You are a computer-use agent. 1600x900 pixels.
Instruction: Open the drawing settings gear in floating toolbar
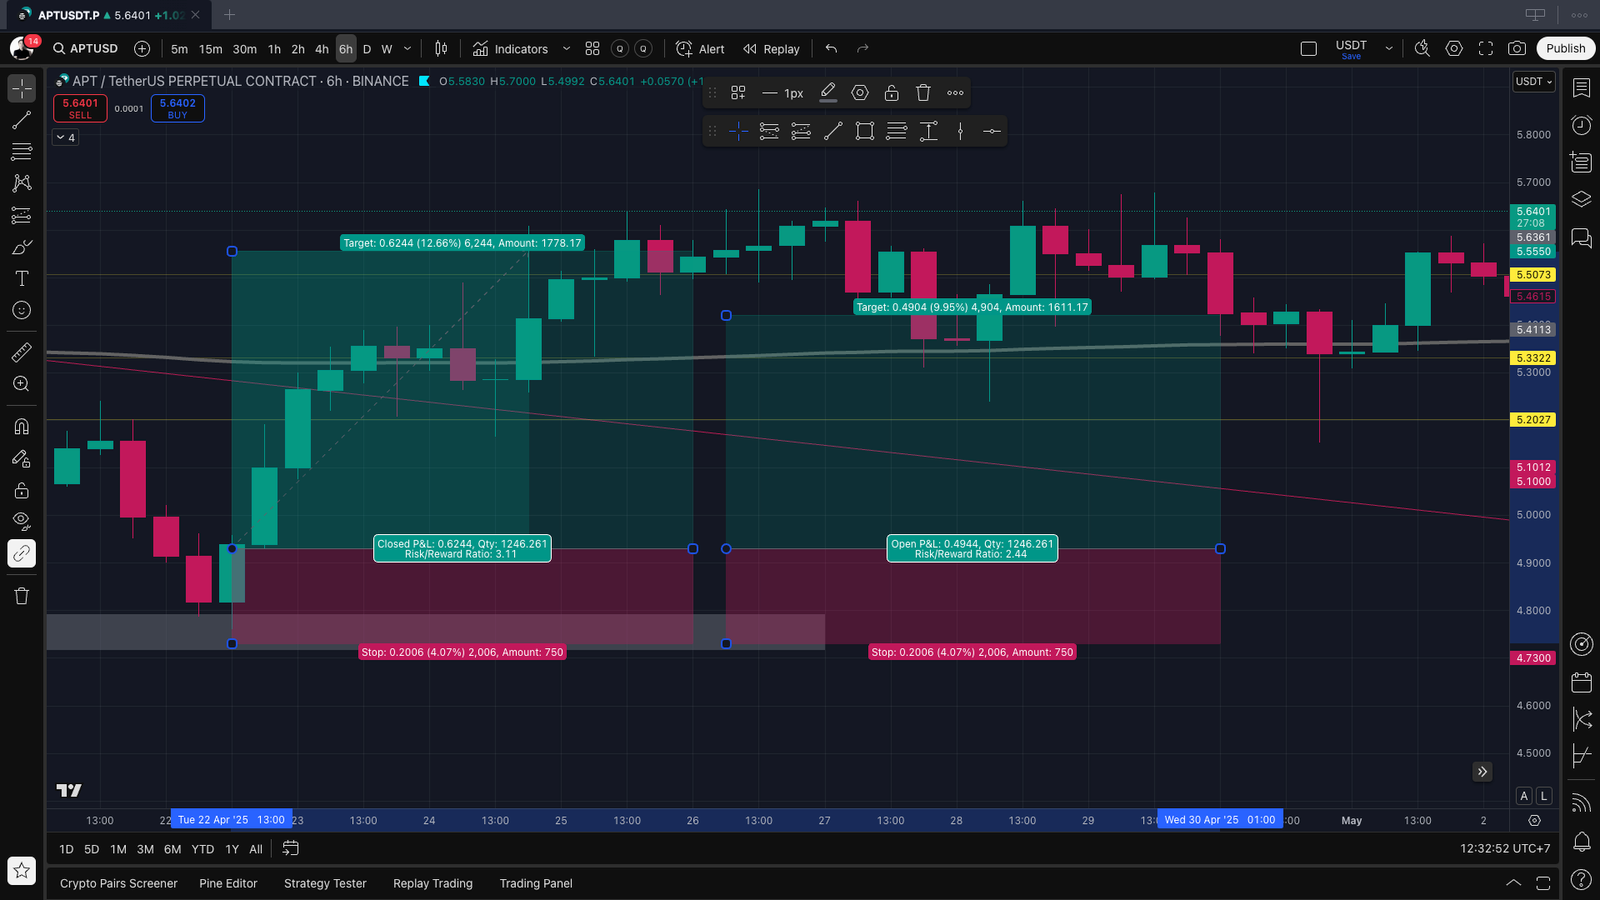click(x=860, y=93)
